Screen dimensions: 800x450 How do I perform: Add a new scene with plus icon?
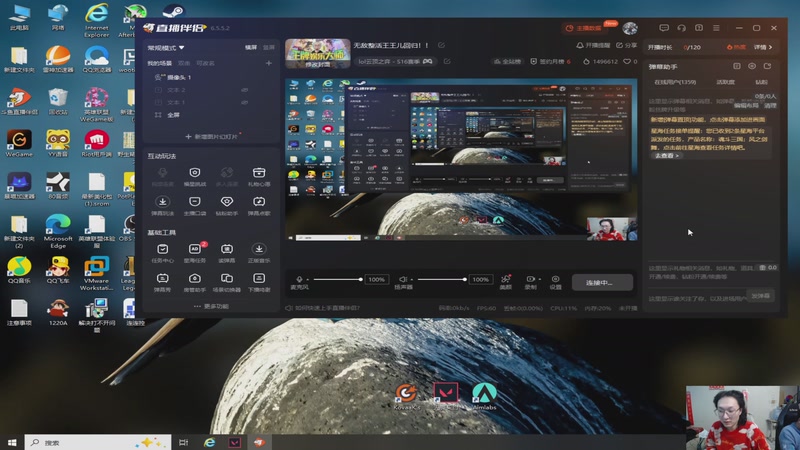tap(269, 63)
